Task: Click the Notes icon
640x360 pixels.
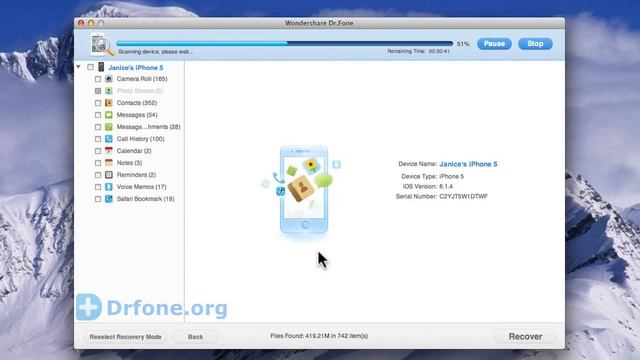Action: [x=109, y=163]
